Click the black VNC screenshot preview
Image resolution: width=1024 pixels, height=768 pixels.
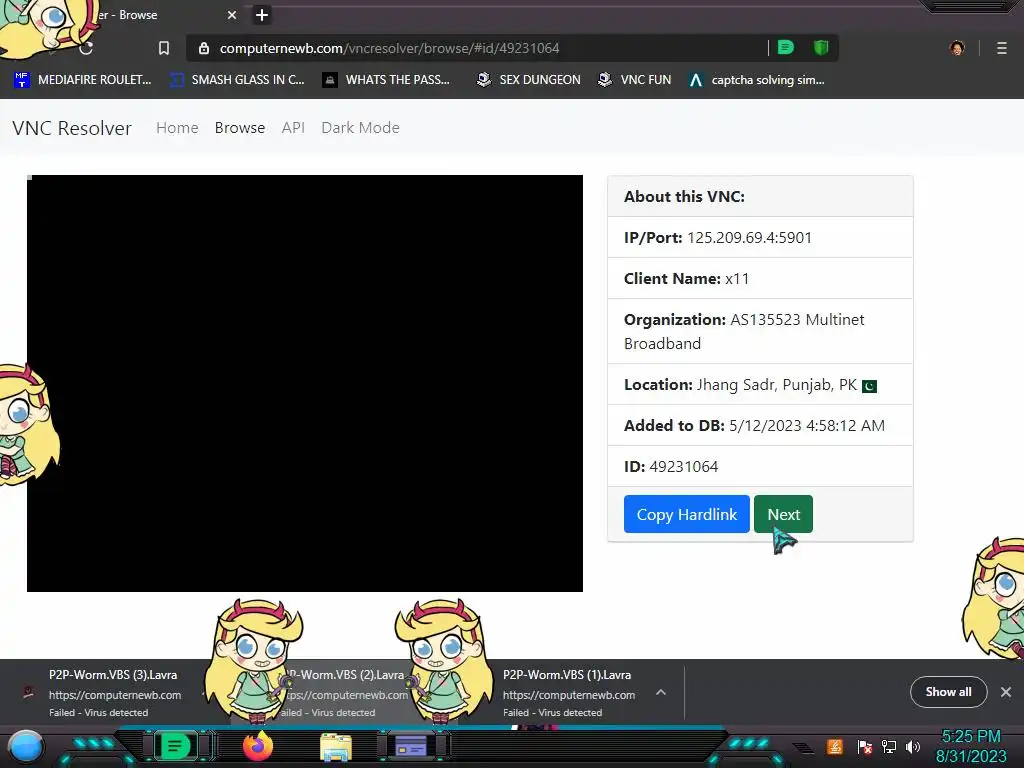305,383
